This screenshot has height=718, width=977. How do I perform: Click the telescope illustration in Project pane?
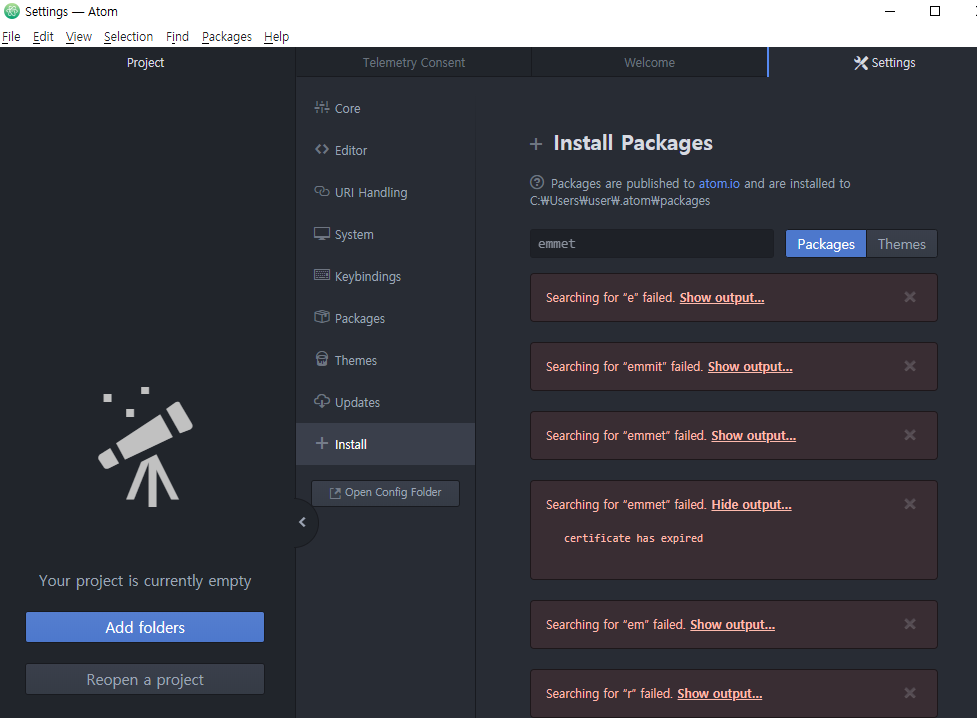[x=146, y=446]
